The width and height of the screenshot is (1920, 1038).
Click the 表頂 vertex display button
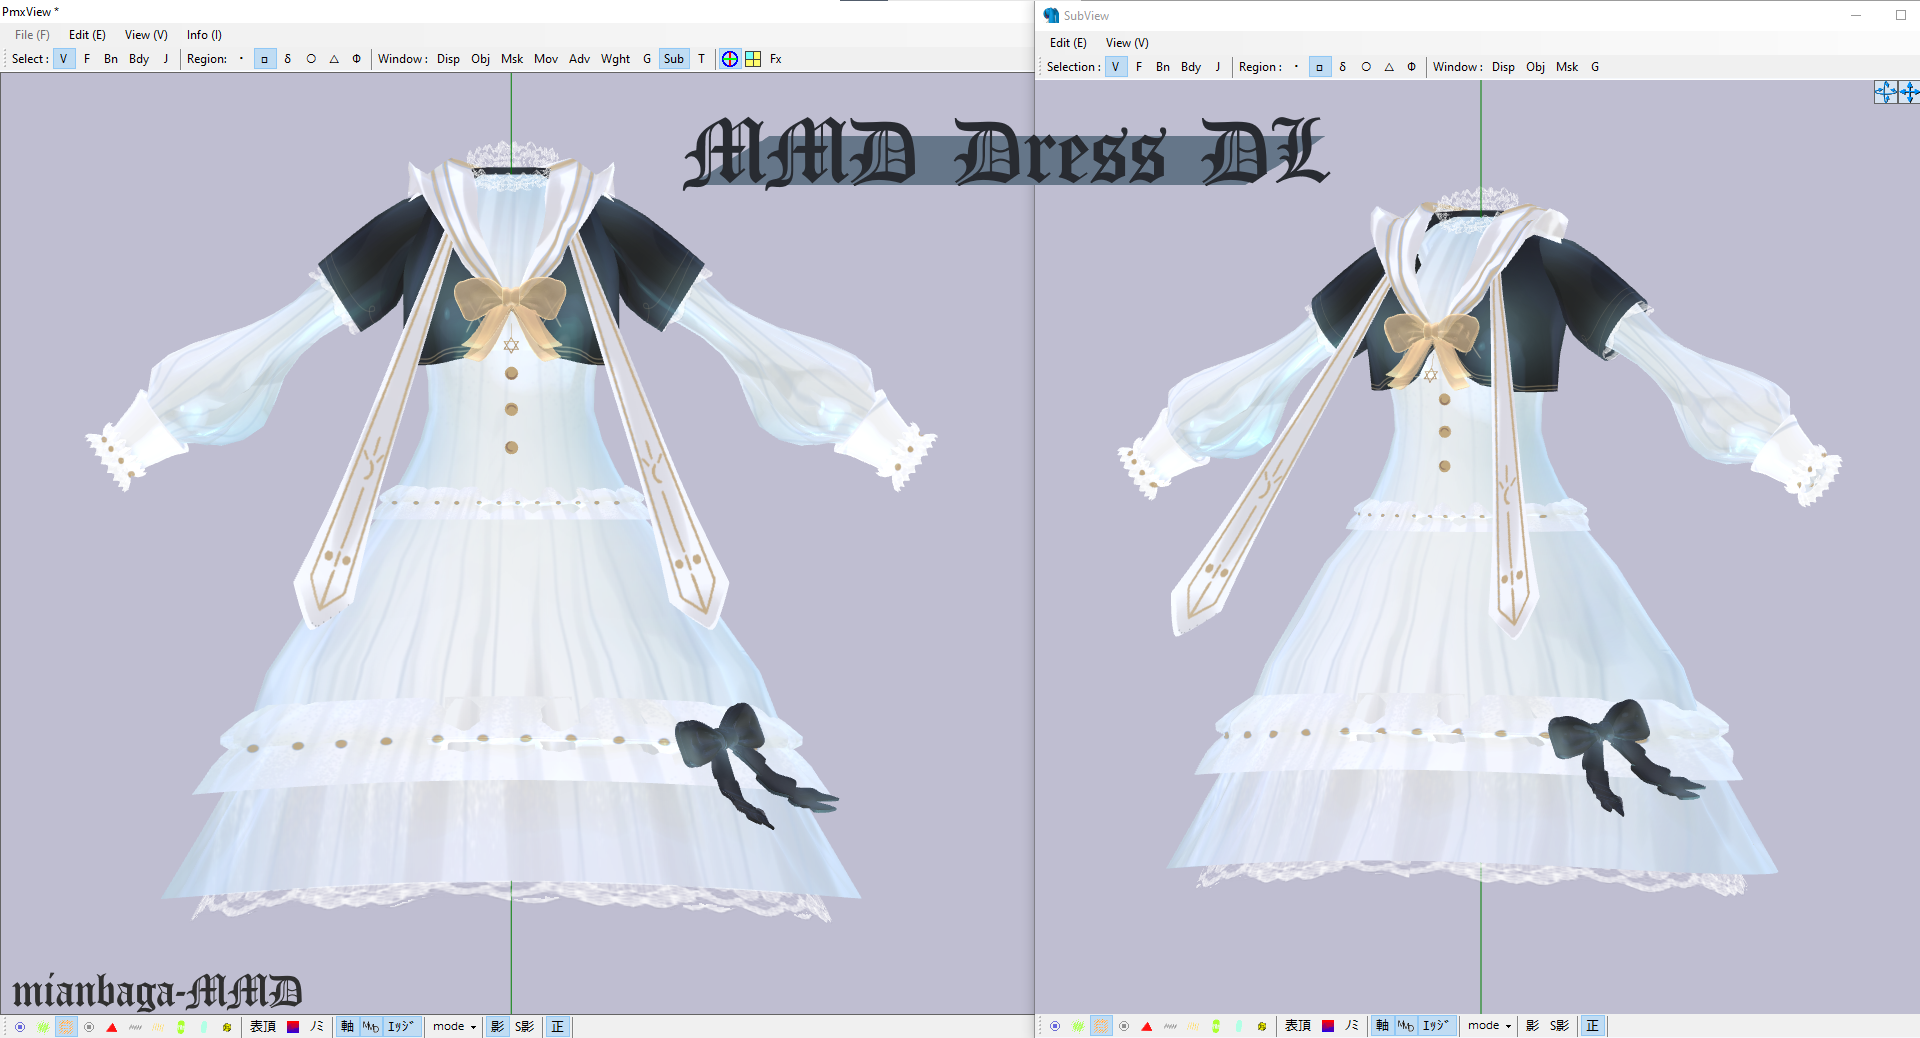263,1027
